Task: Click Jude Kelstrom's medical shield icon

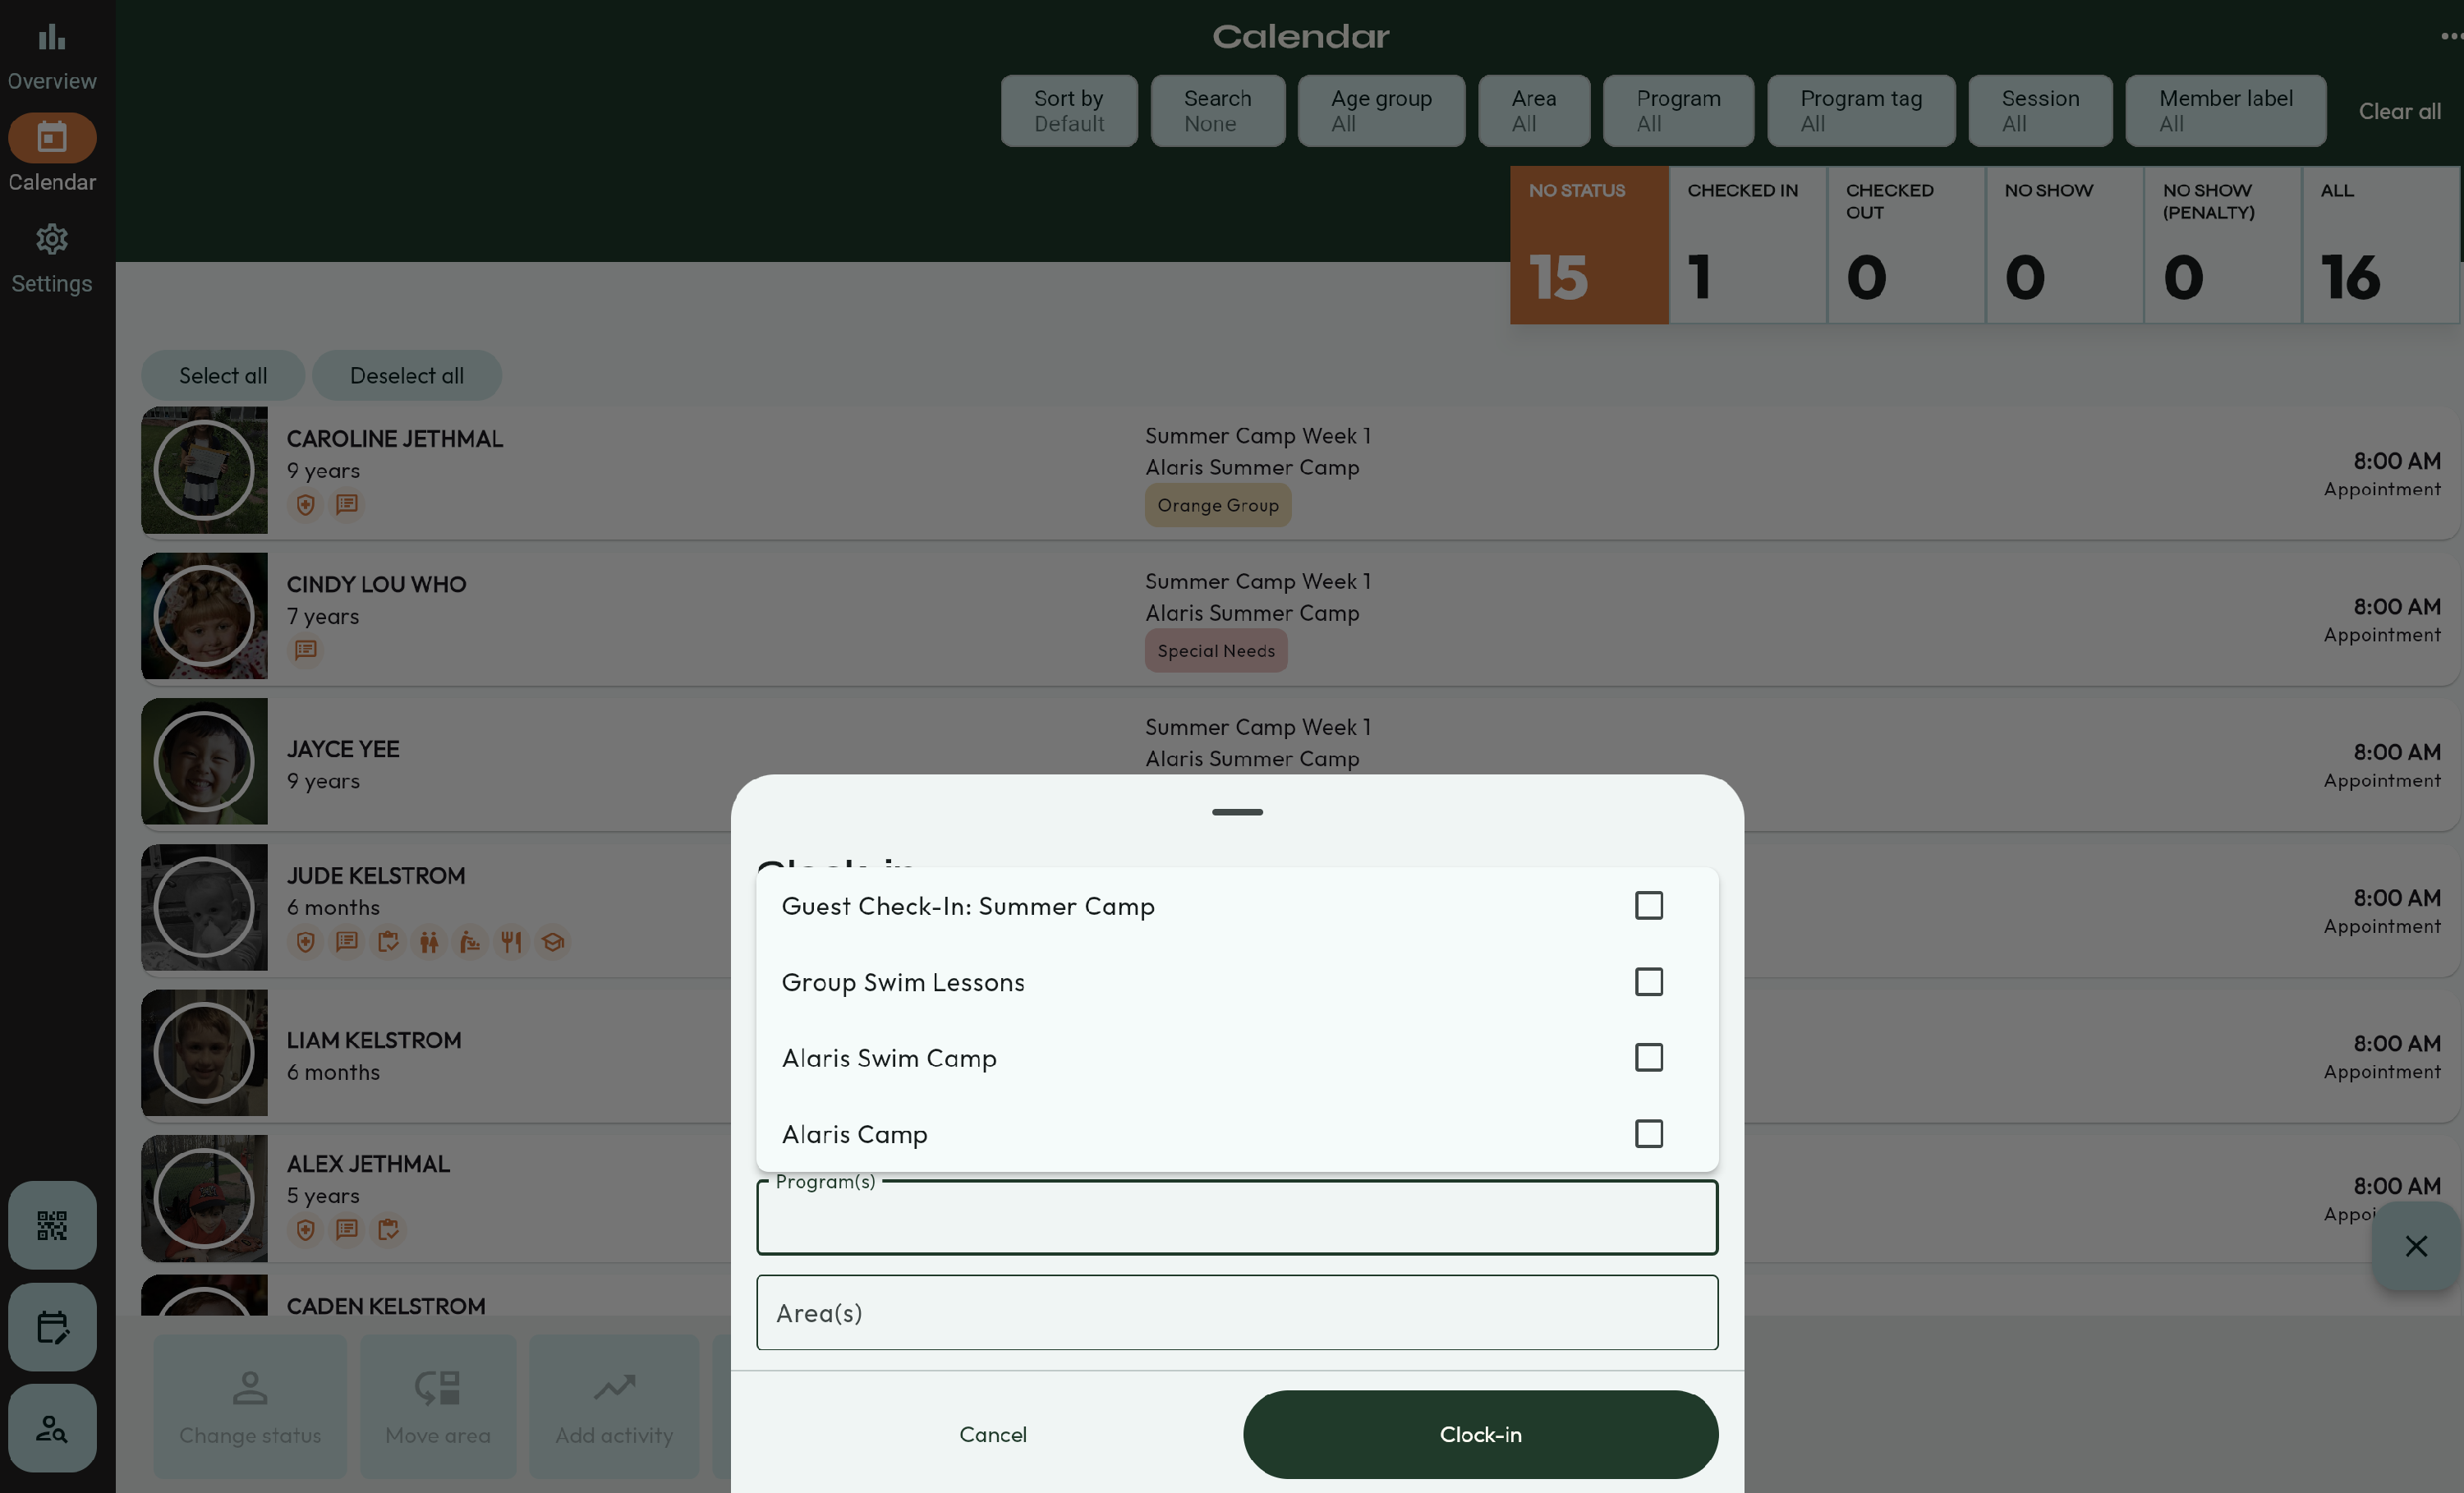Action: click(306, 942)
